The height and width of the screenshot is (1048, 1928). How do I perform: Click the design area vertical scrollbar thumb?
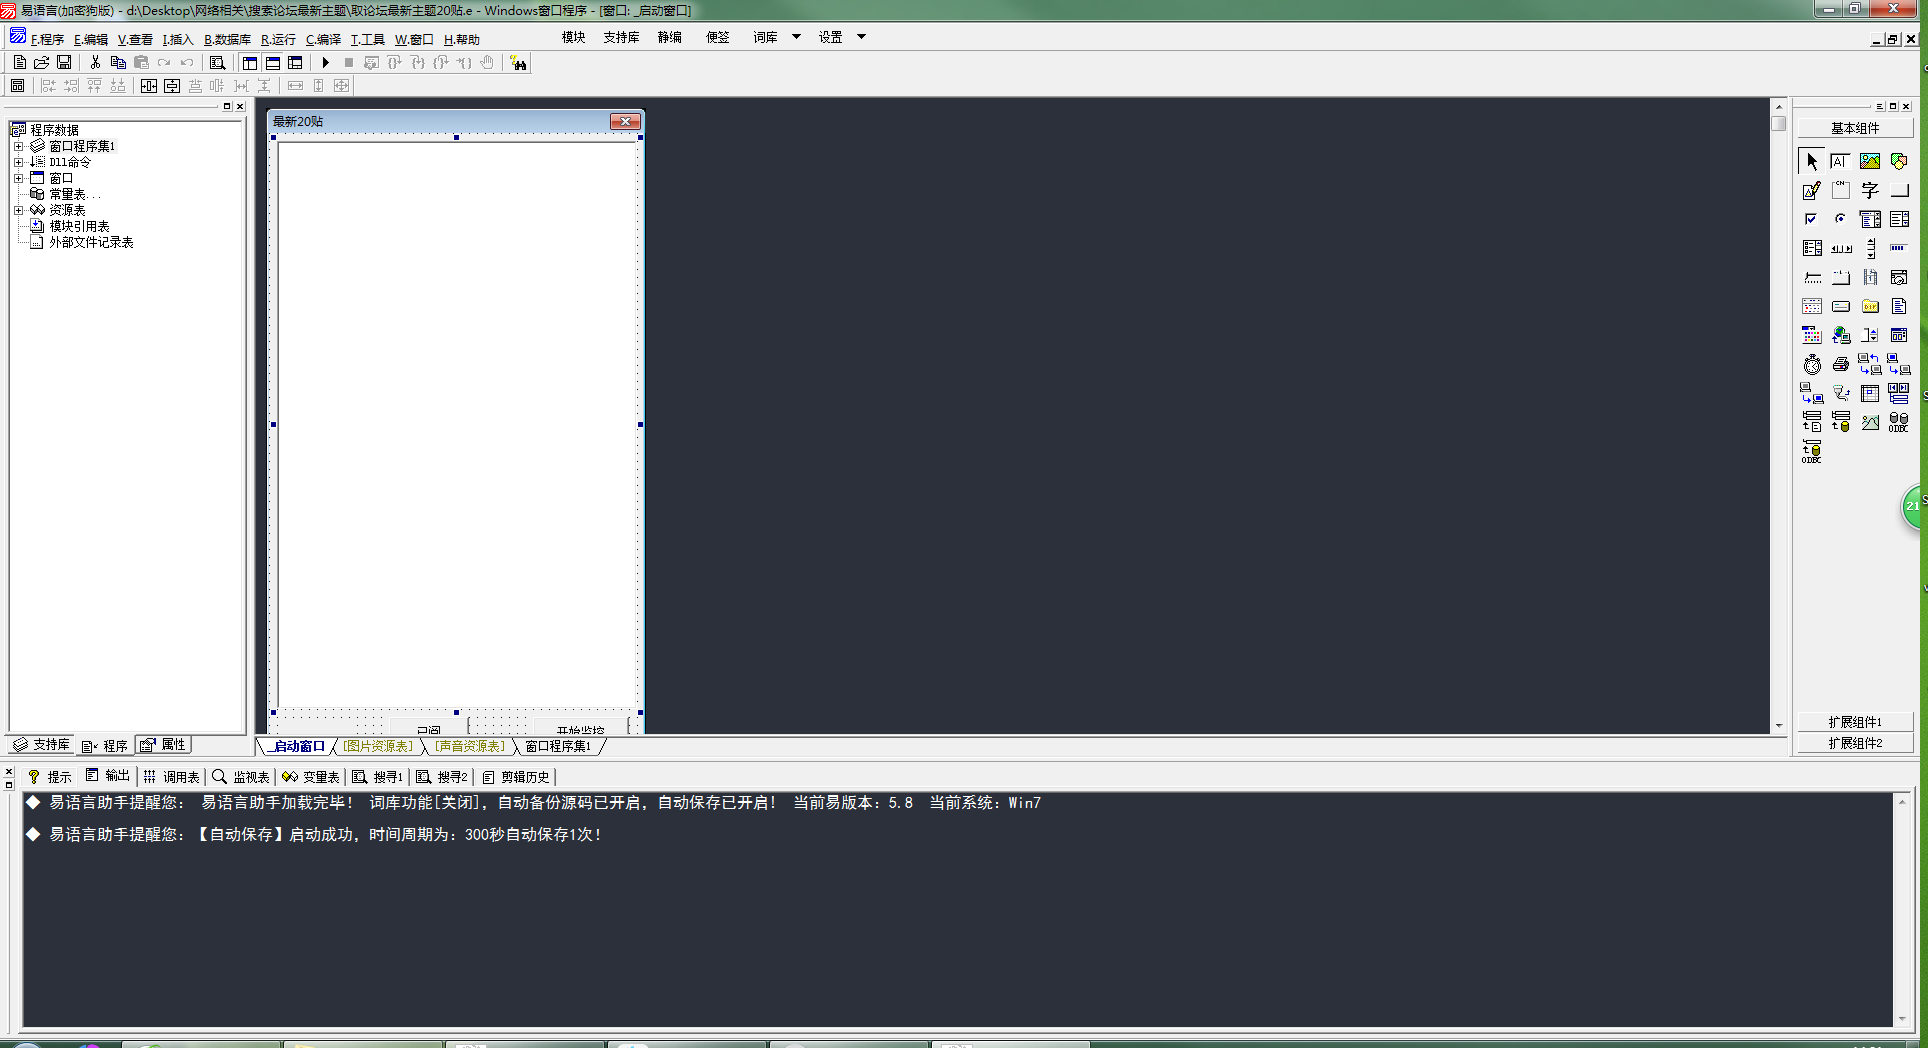[1778, 124]
